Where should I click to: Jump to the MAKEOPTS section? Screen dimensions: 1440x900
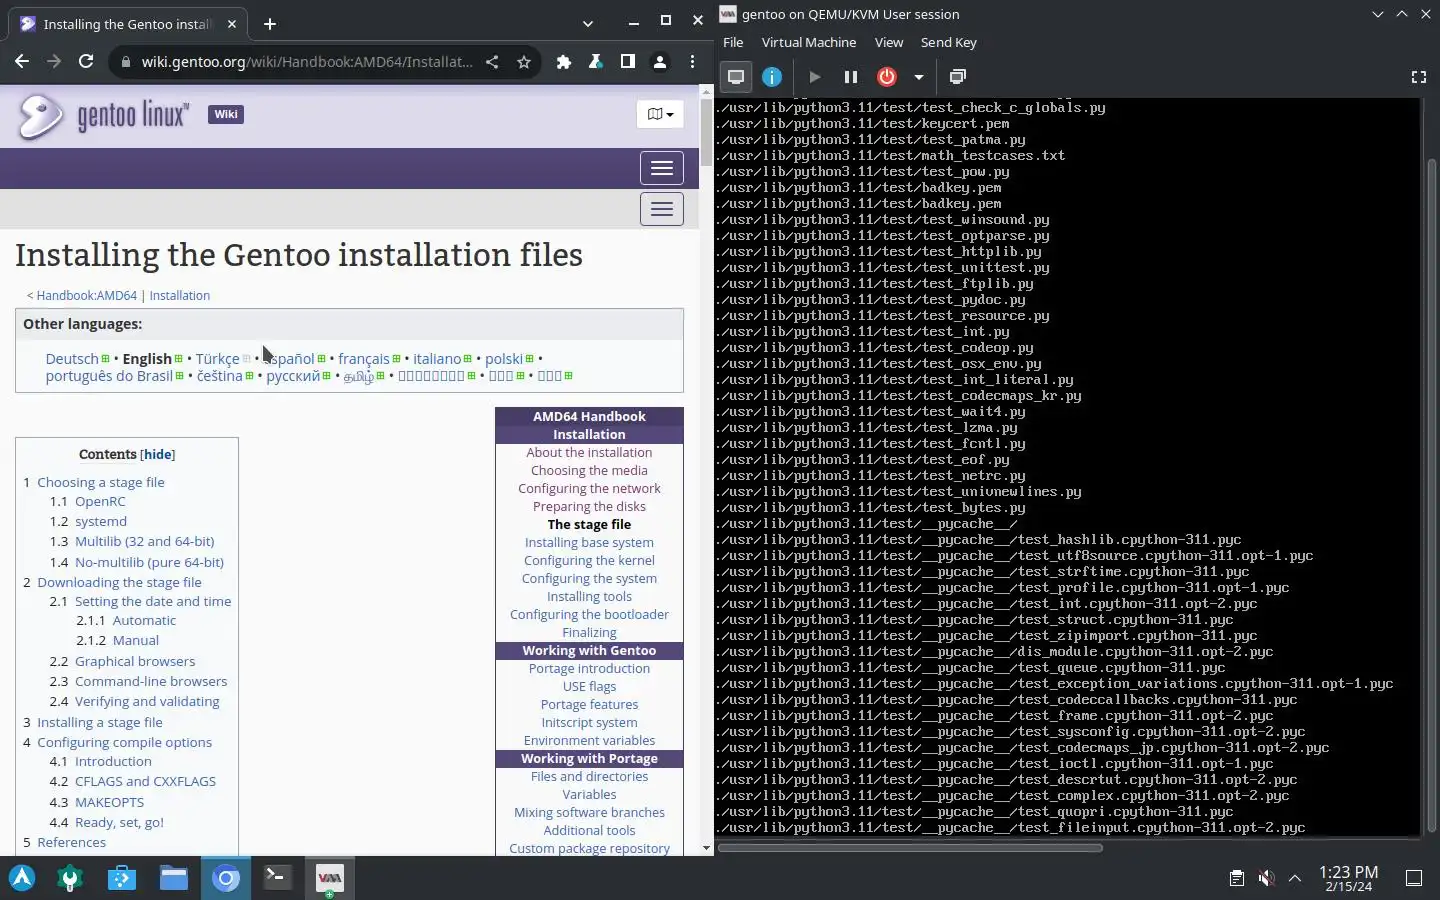(x=109, y=802)
